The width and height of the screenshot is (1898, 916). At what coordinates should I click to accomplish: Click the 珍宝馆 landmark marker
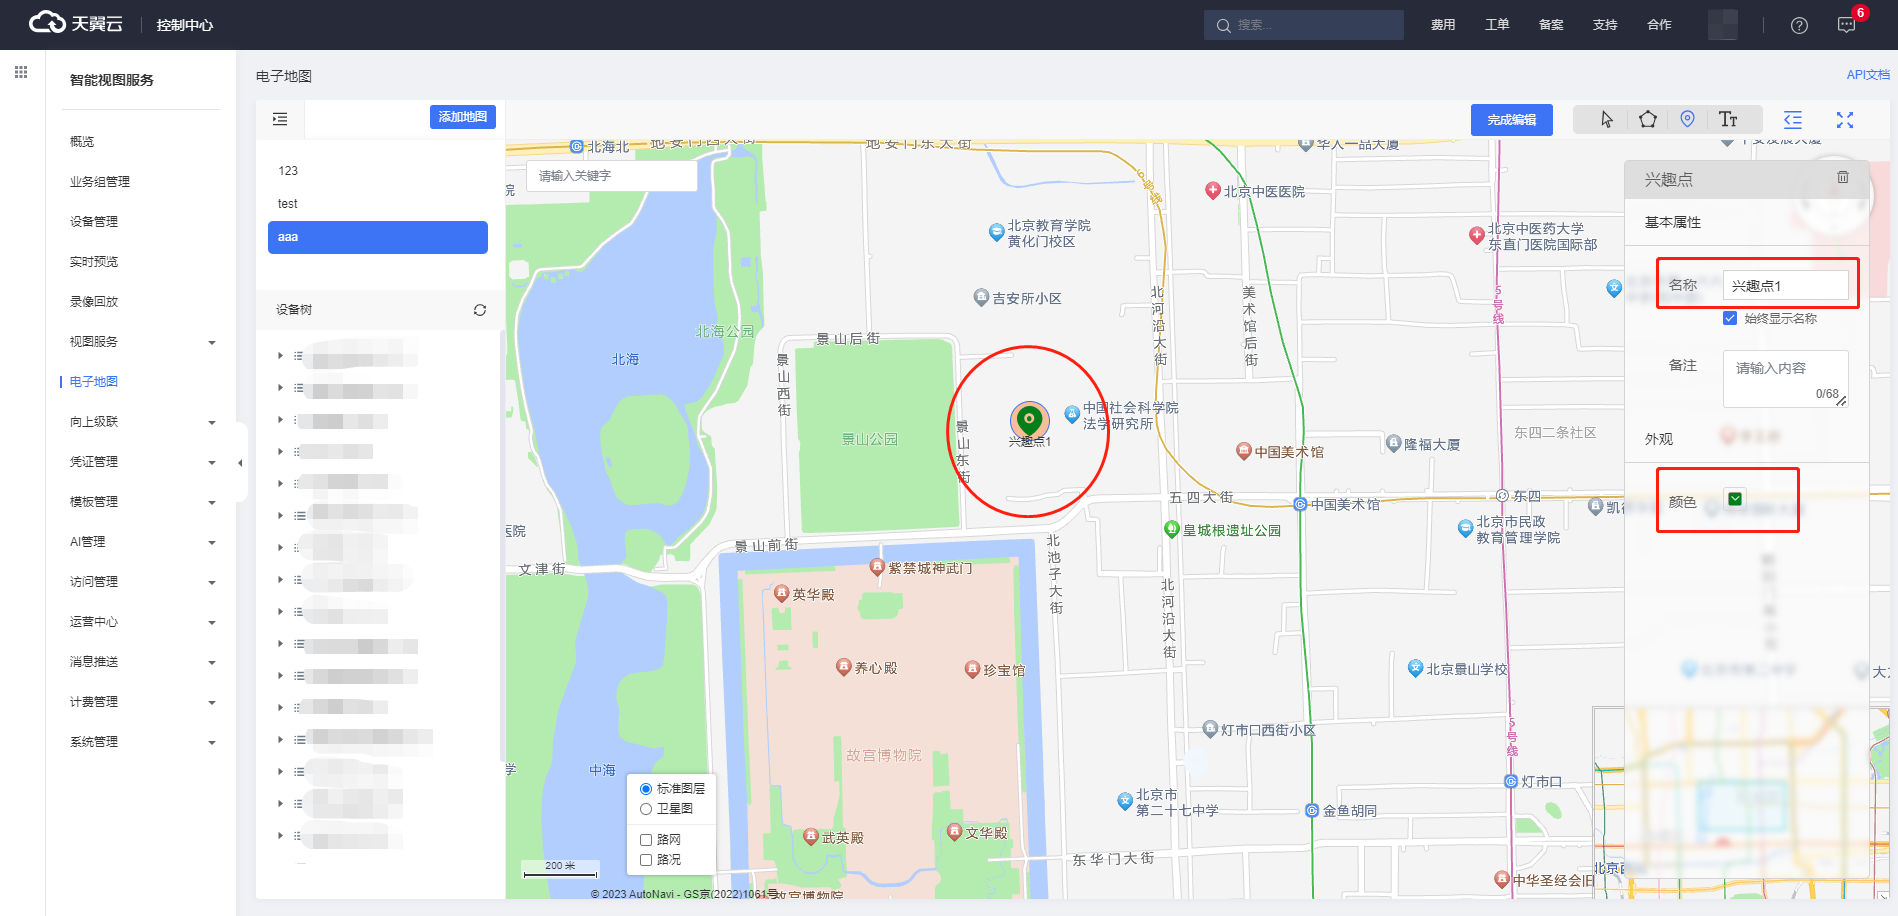point(972,669)
